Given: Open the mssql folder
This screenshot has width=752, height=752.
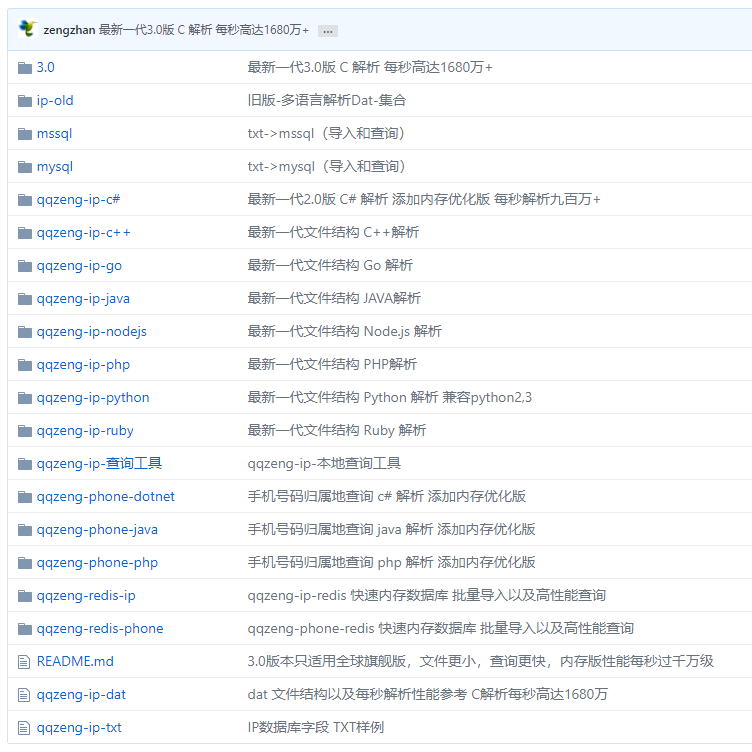Looking at the screenshot, I should 54,133.
